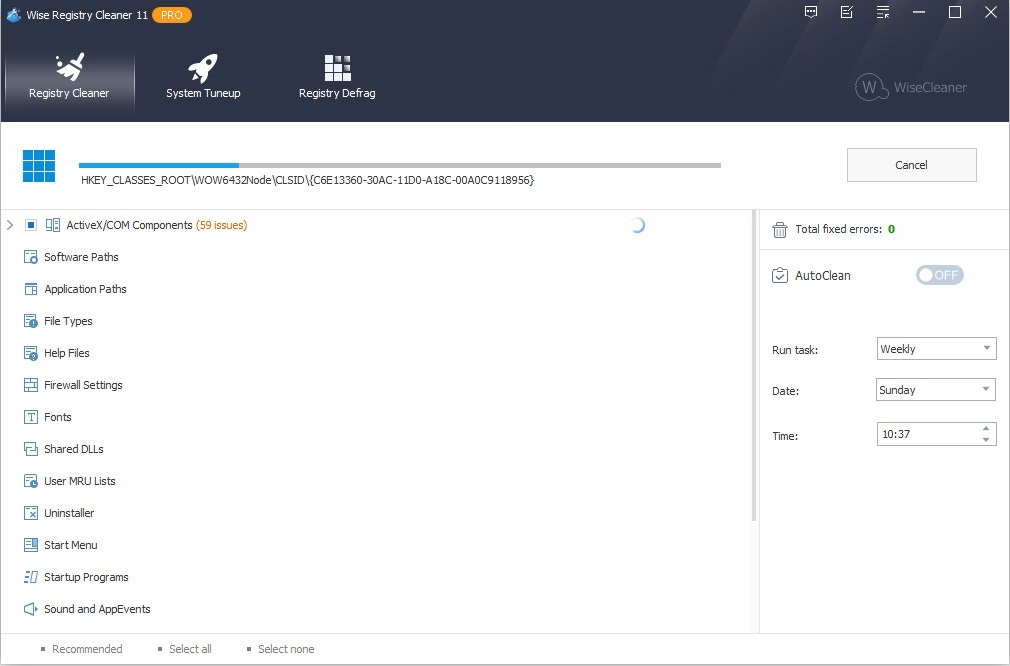Click the scanned registry key path text
This screenshot has width=1010, height=666.
308,180
